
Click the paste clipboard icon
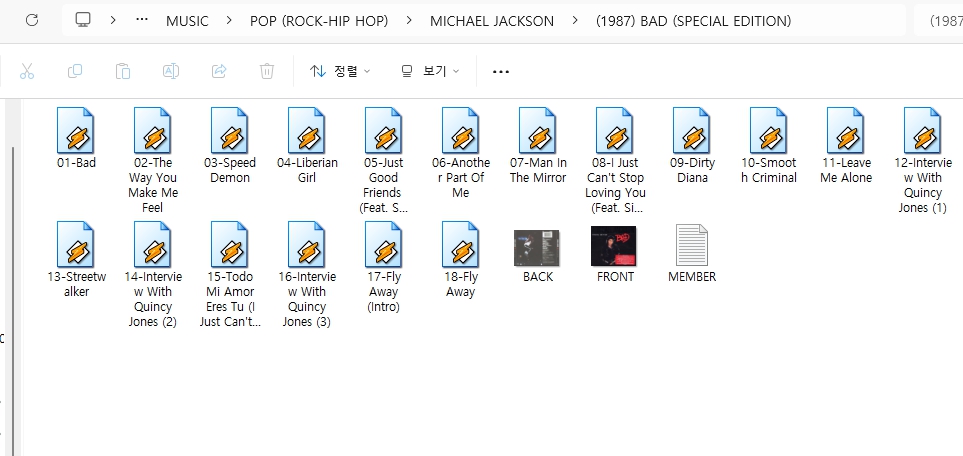(x=123, y=71)
